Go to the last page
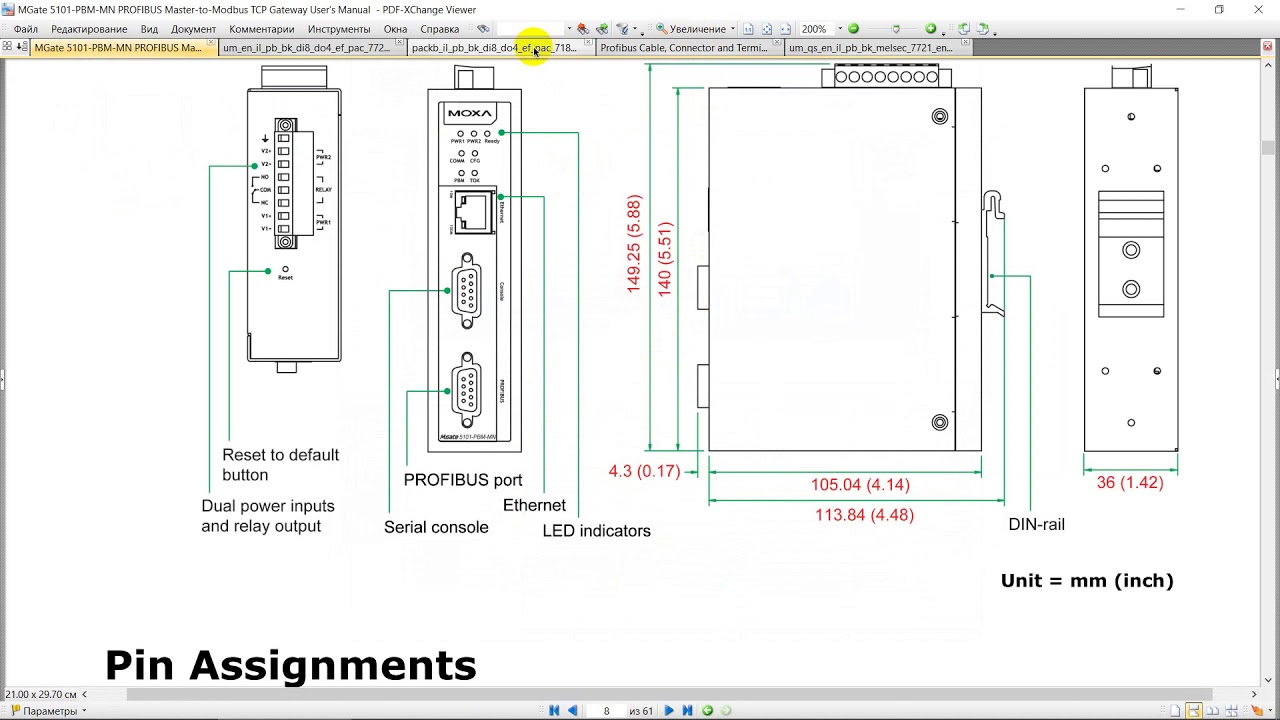This screenshot has height=720, width=1280. (x=687, y=711)
